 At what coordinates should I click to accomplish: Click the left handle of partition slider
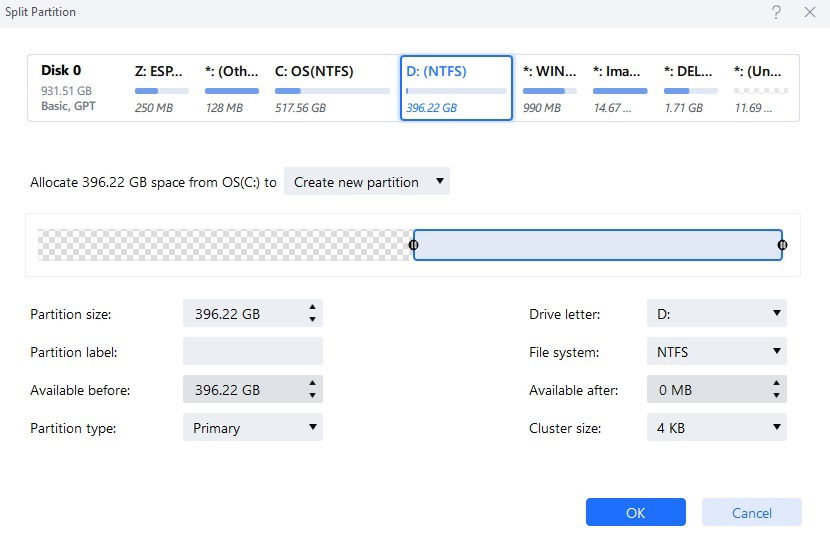click(413, 245)
